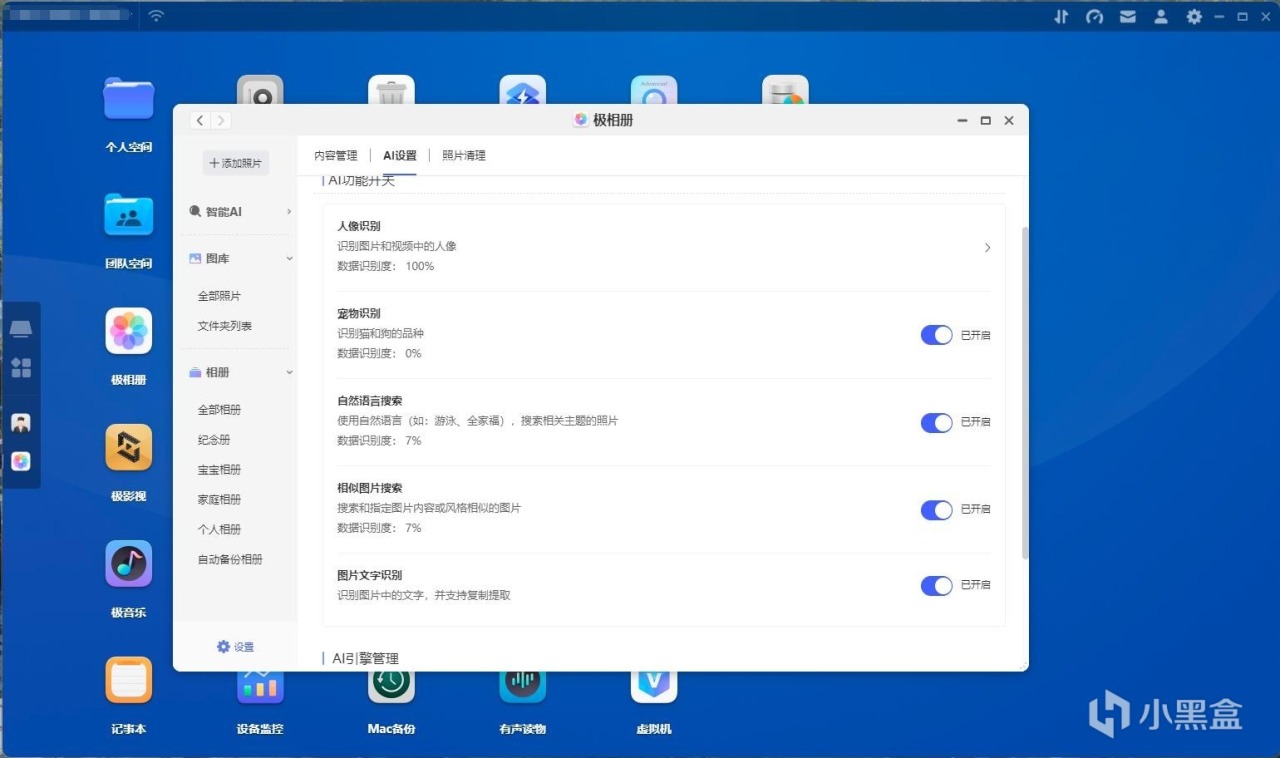Open the user account icon in top bar

tap(1161, 16)
